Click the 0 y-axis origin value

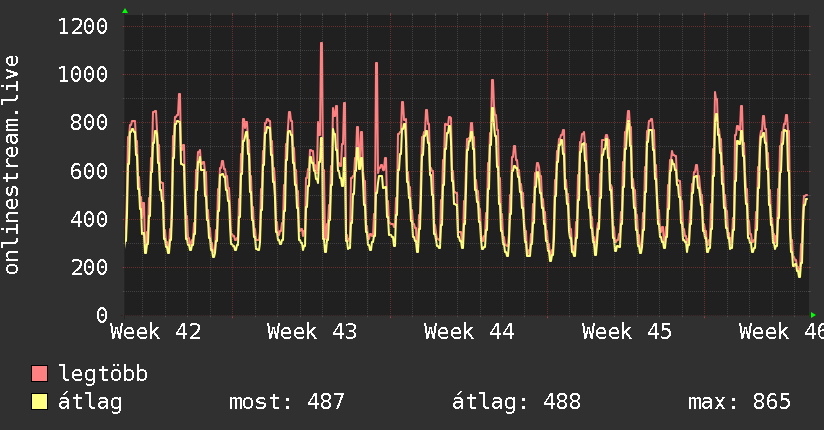click(102, 315)
